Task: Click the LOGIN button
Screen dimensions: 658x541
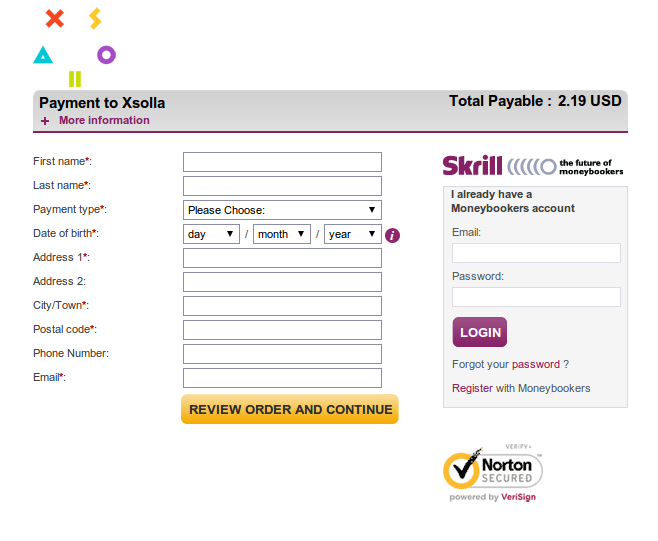Action: click(480, 332)
